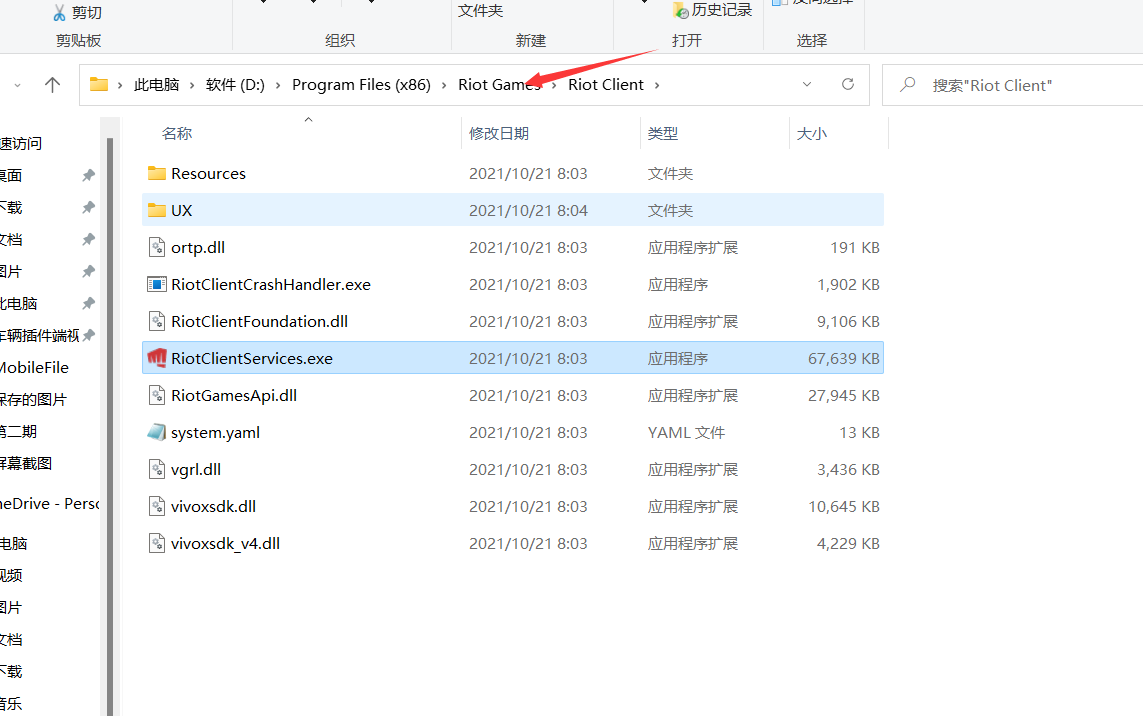Click the vivoxsdk_v4.dll file icon
This screenshot has height=716, width=1143.
click(157, 543)
